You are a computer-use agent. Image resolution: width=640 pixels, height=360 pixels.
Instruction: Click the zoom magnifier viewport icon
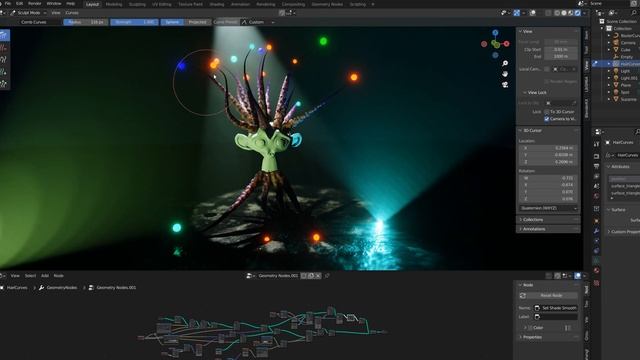(505, 63)
